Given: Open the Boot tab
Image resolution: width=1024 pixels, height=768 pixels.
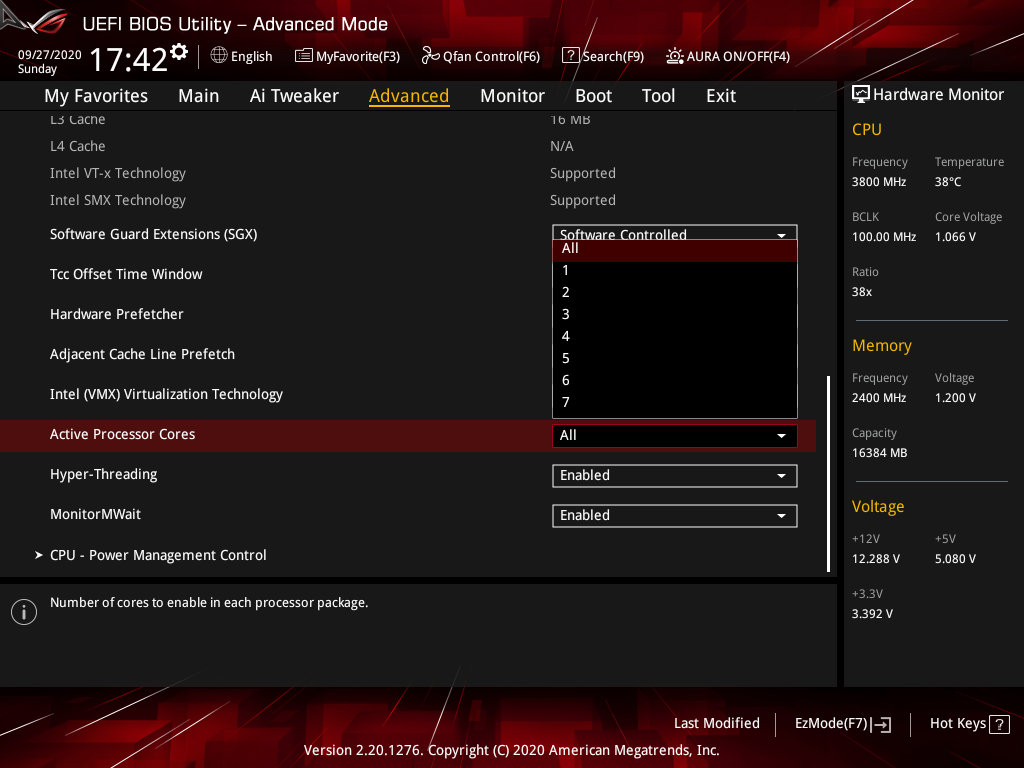Looking at the screenshot, I should (x=593, y=96).
